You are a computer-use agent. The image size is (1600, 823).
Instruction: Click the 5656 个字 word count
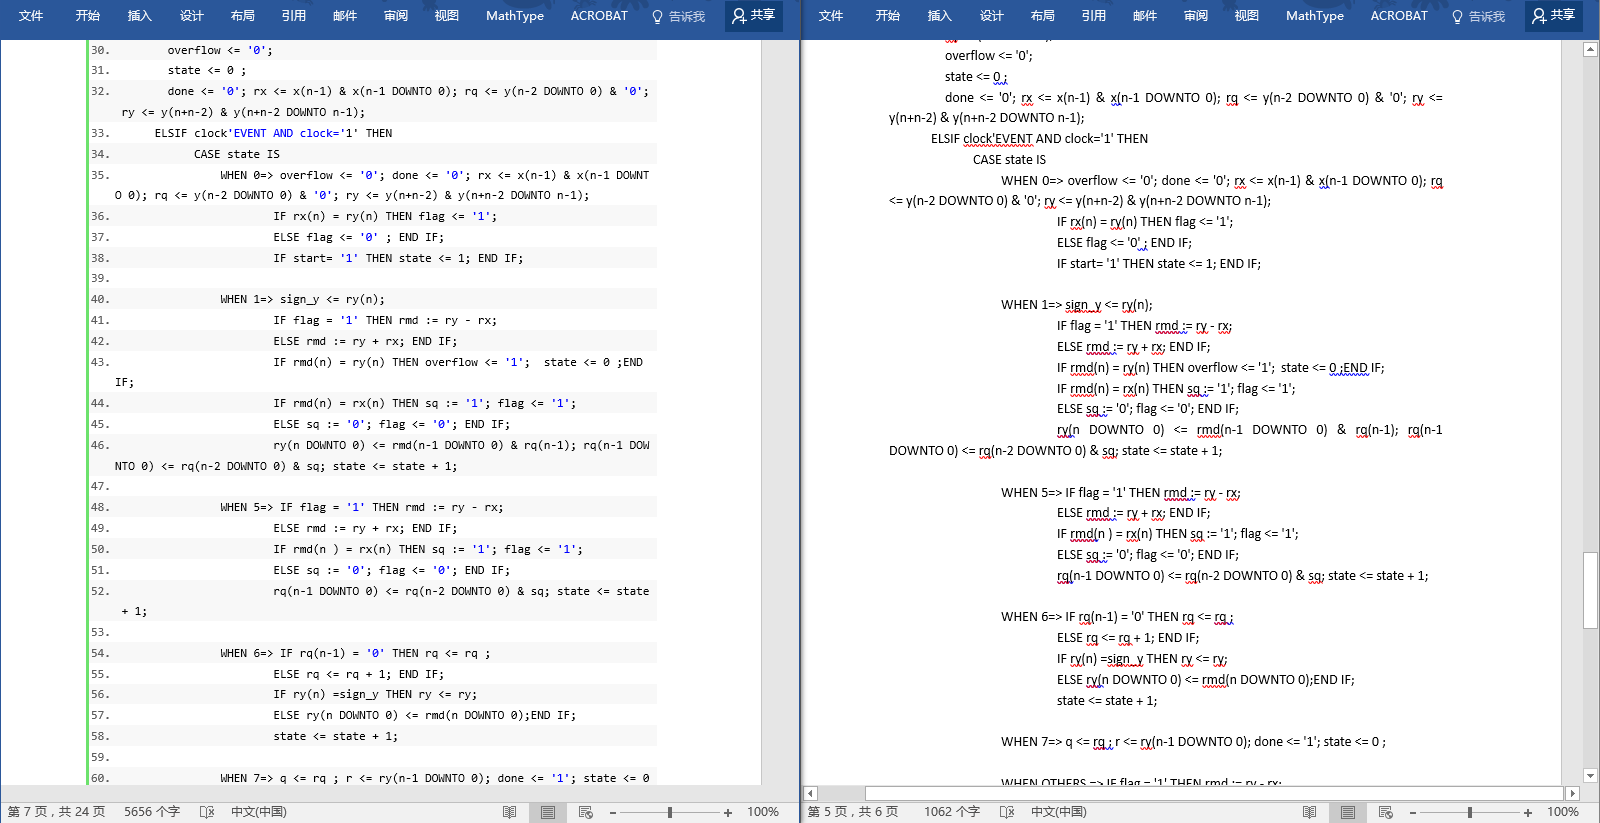(x=152, y=812)
